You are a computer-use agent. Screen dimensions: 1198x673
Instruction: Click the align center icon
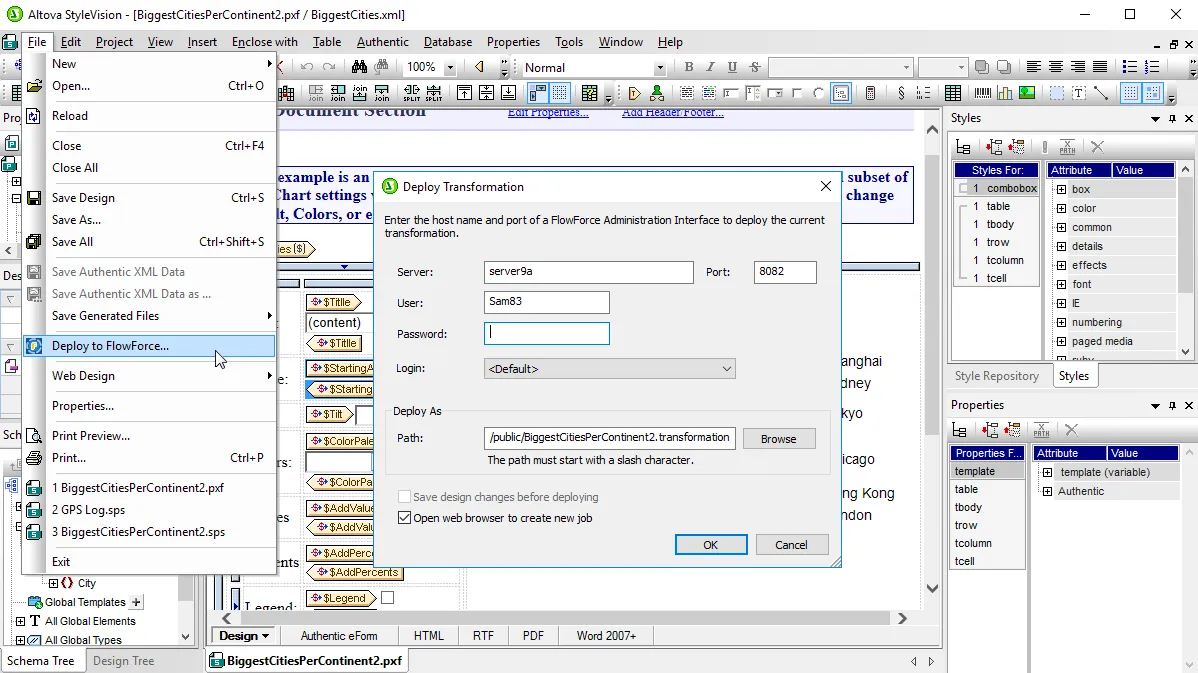(1056, 67)
